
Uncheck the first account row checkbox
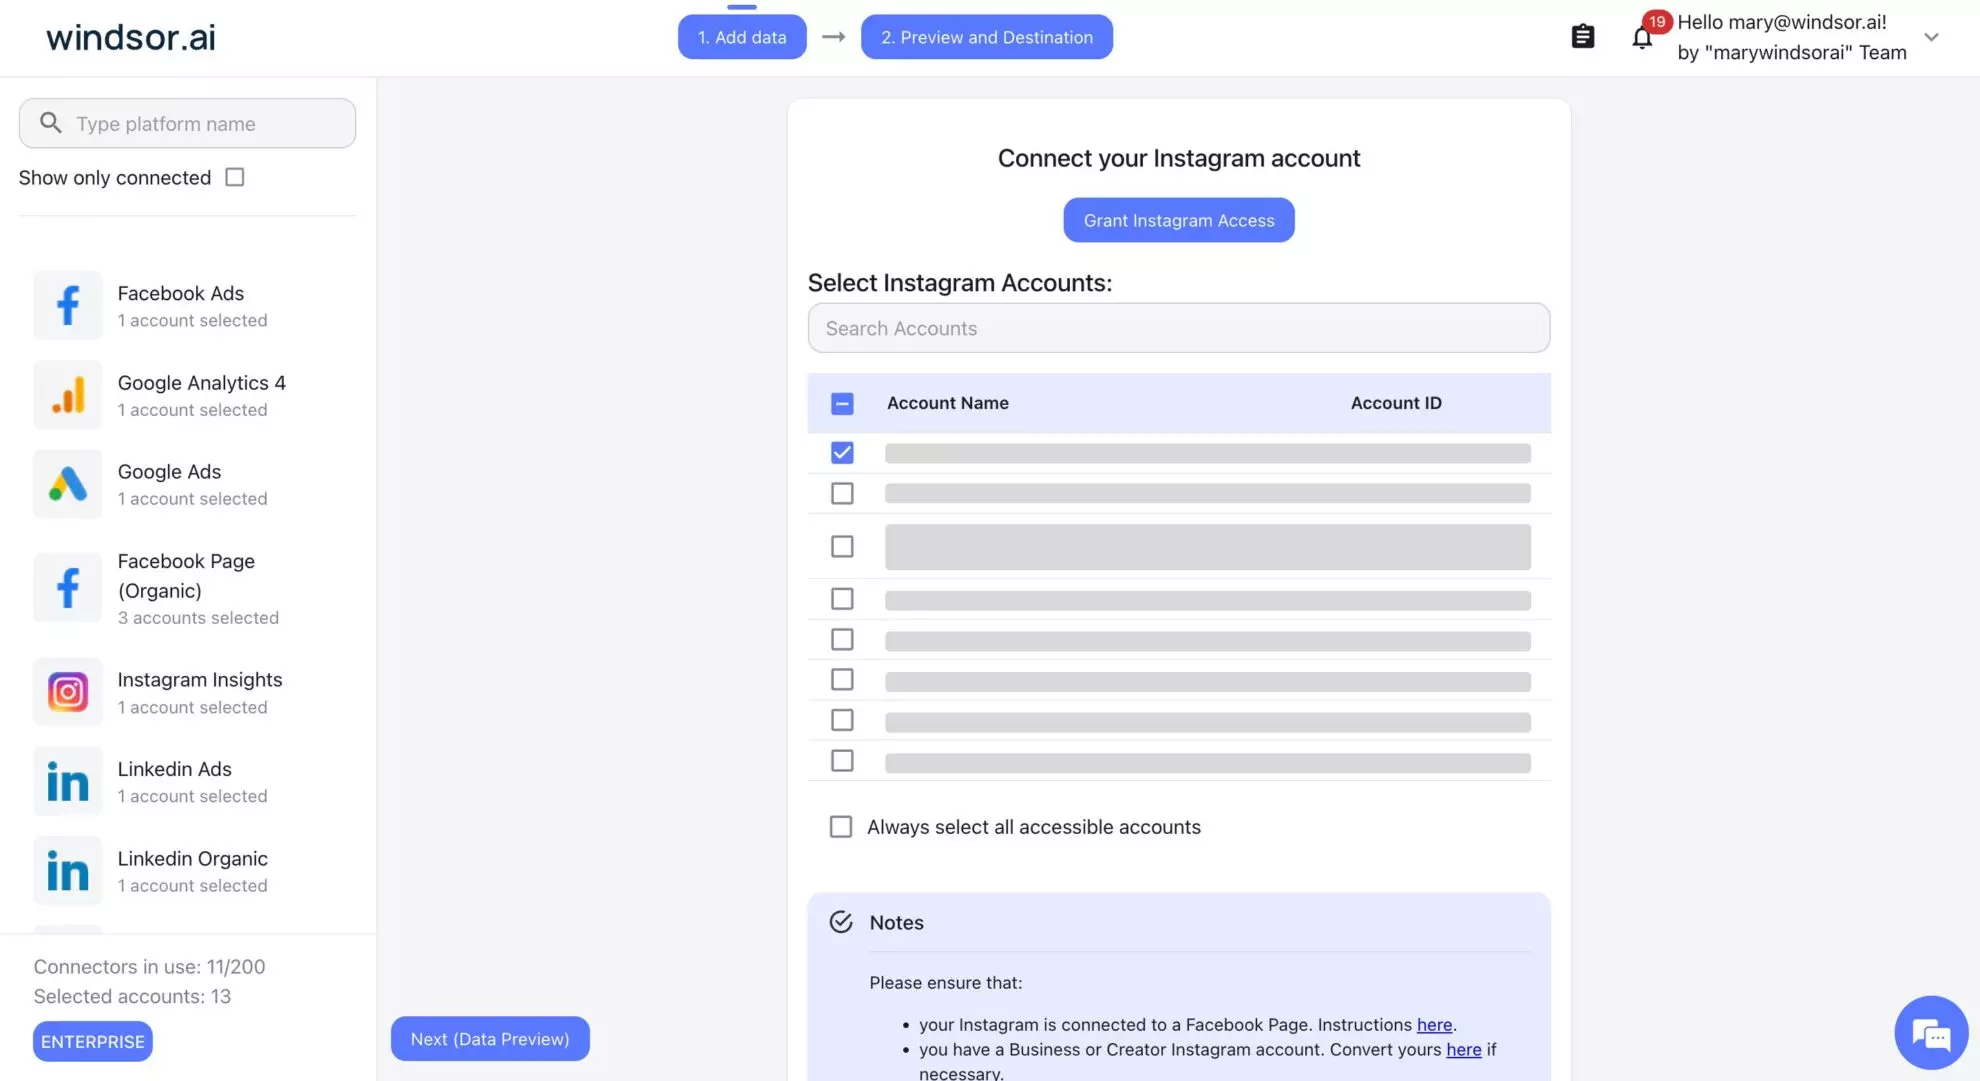841,452
